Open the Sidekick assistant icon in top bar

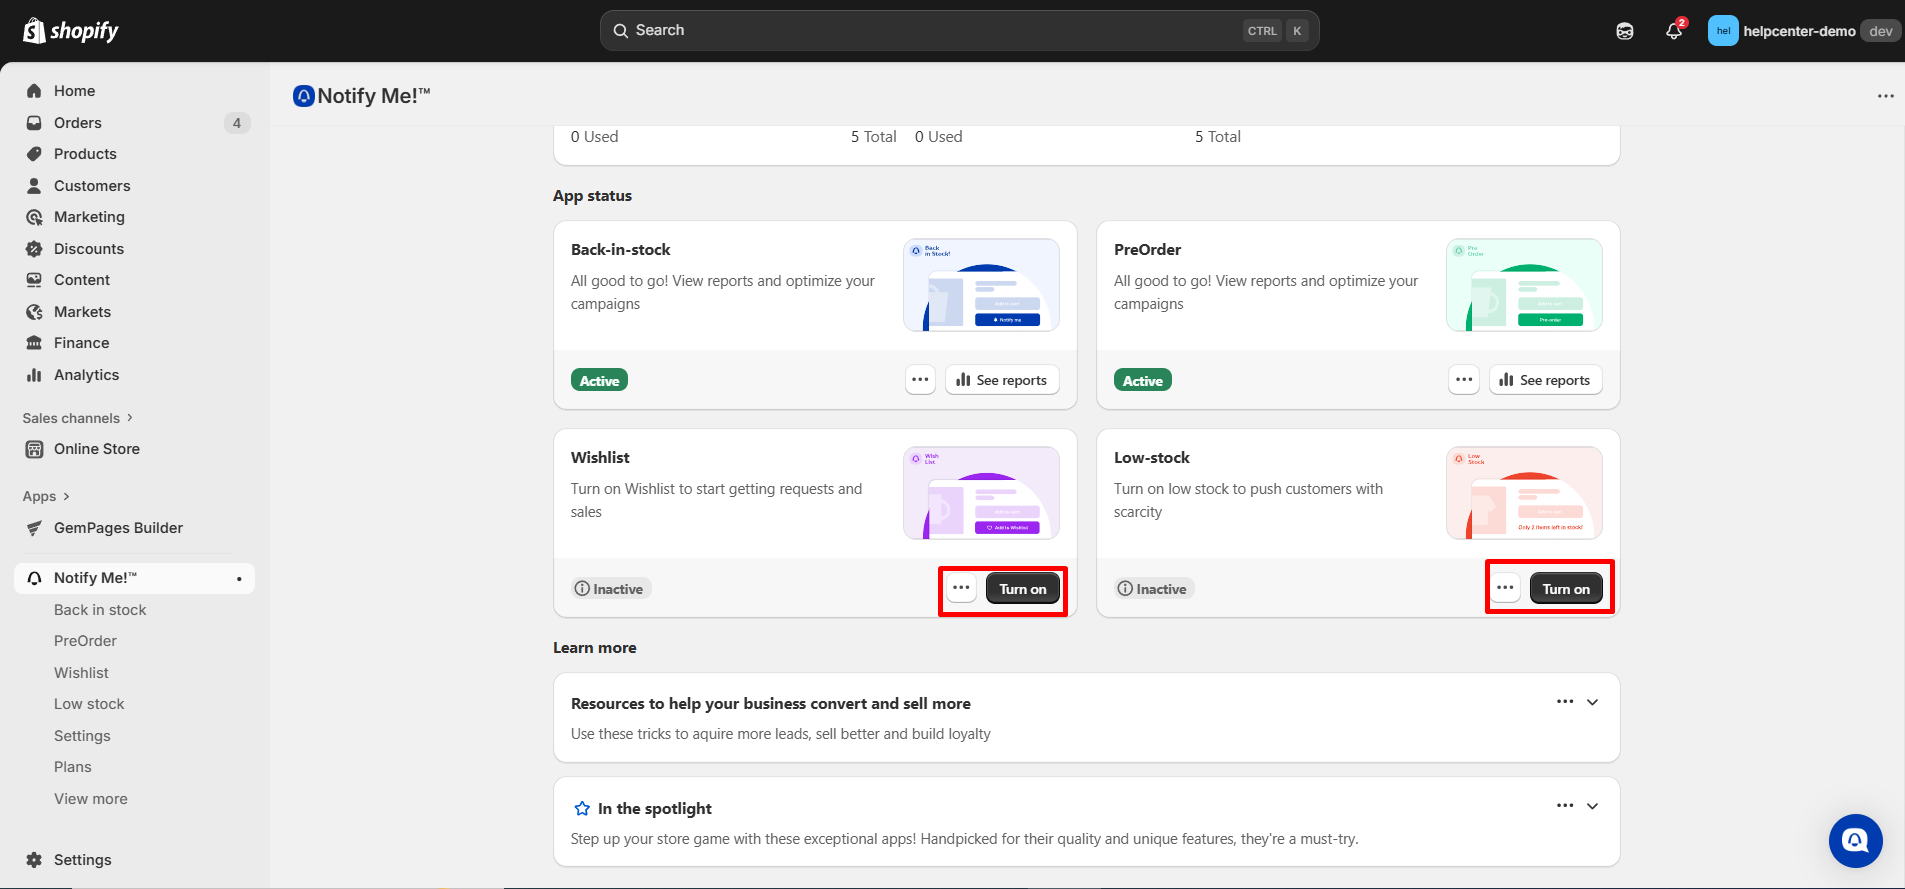(x=1625, y=31)
